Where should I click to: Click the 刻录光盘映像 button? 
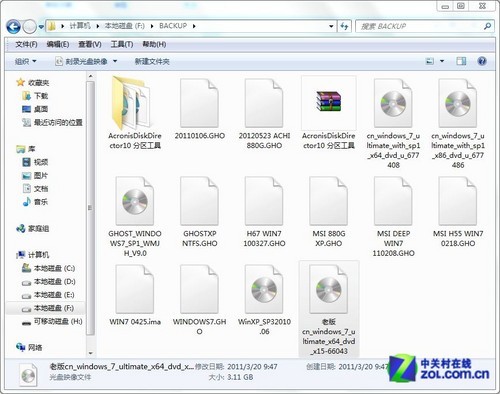click(82, 61)
